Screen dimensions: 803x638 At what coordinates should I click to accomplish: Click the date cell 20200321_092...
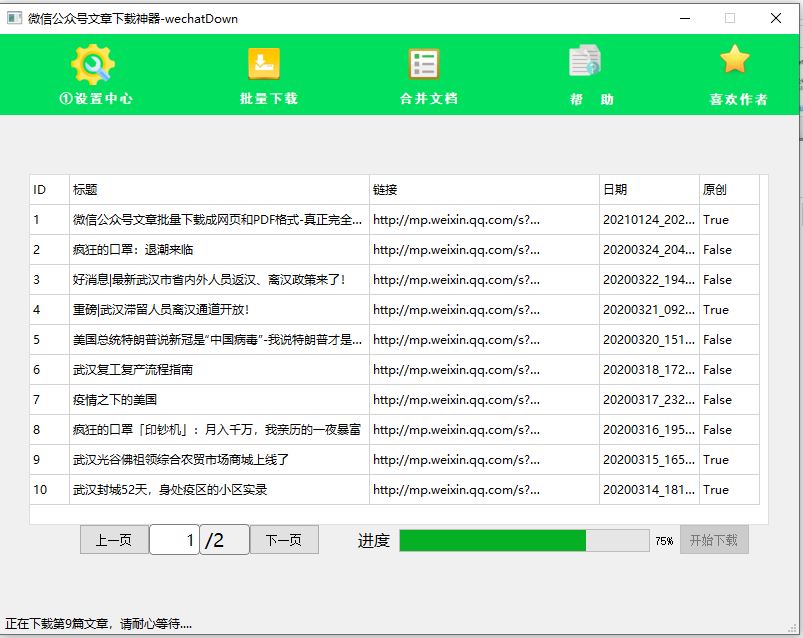649,310
